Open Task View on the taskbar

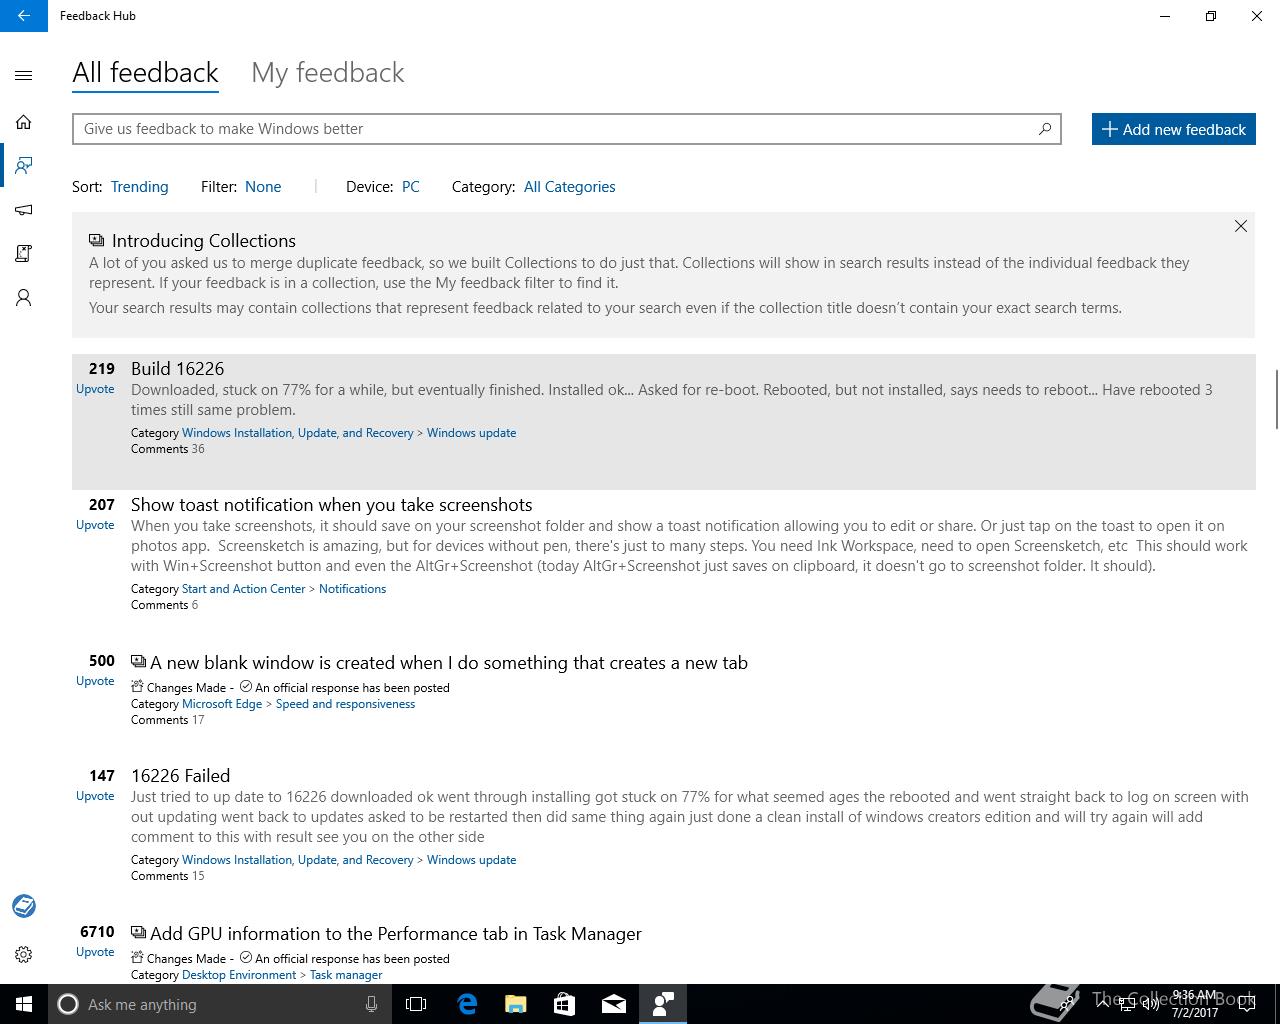tap(416, 1004)
